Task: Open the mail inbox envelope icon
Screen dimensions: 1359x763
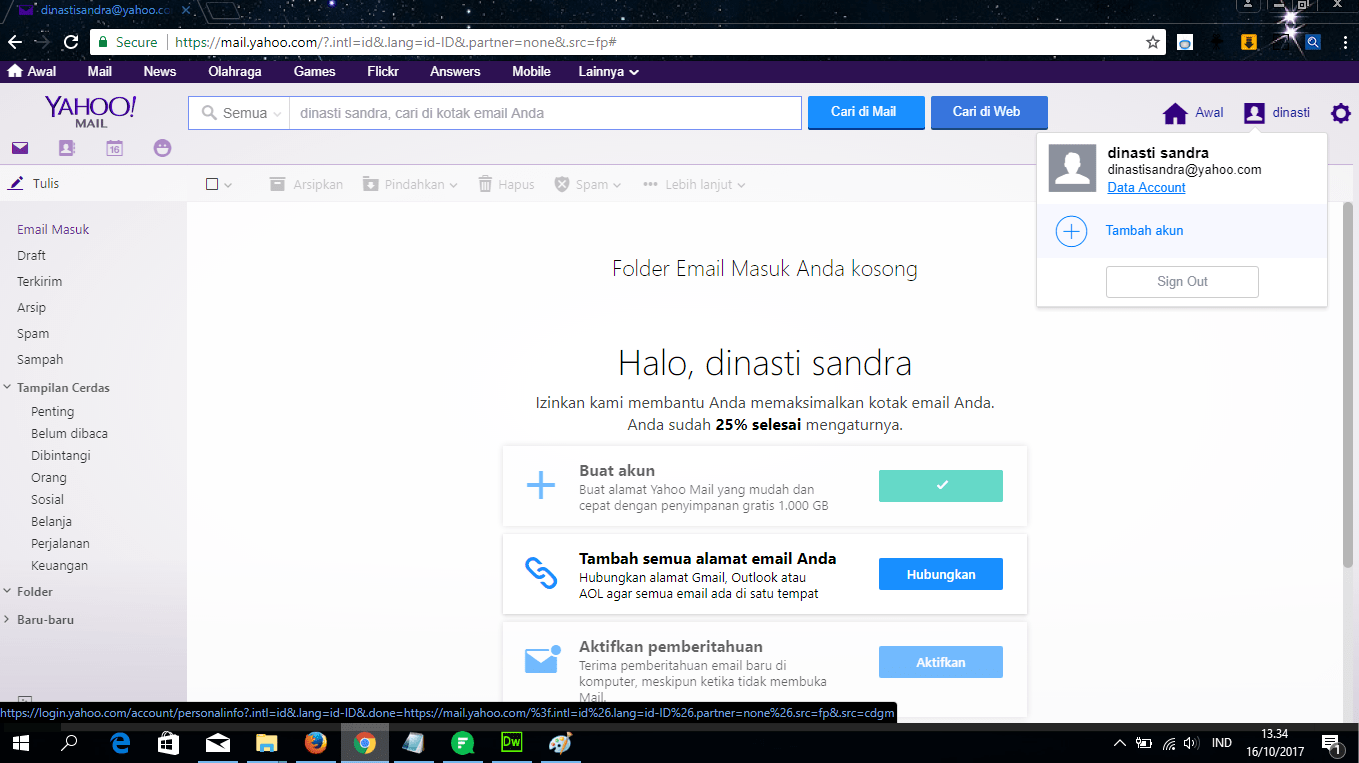Action: (x=20, y=148)
